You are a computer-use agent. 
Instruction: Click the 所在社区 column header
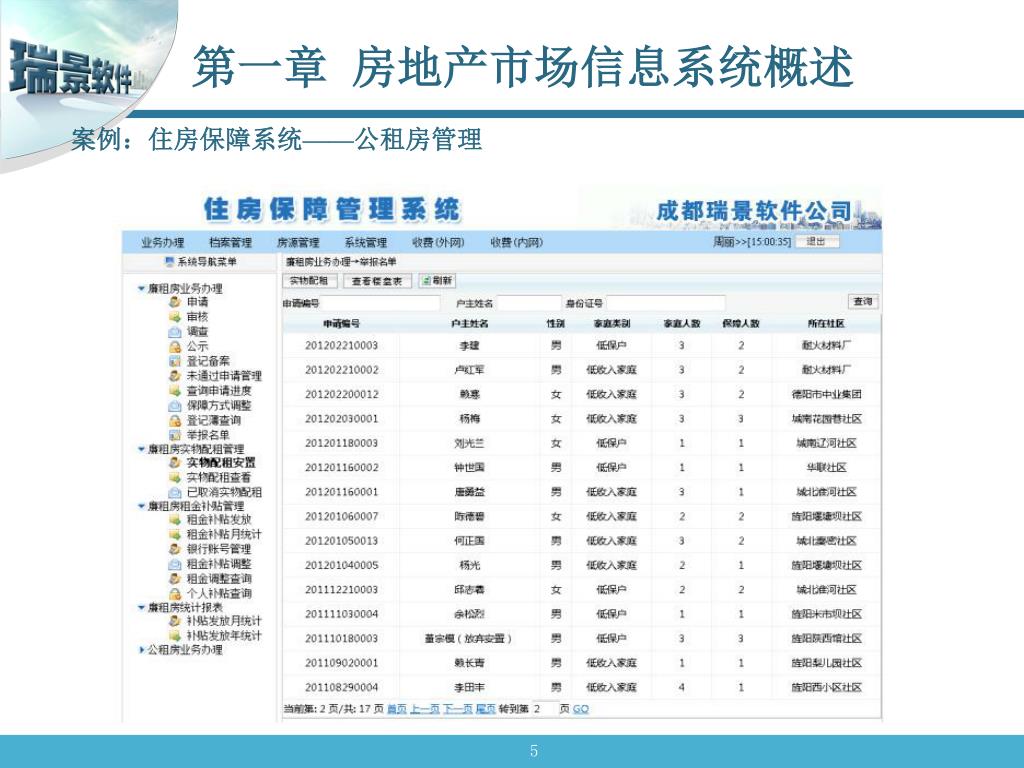[826, 323]
